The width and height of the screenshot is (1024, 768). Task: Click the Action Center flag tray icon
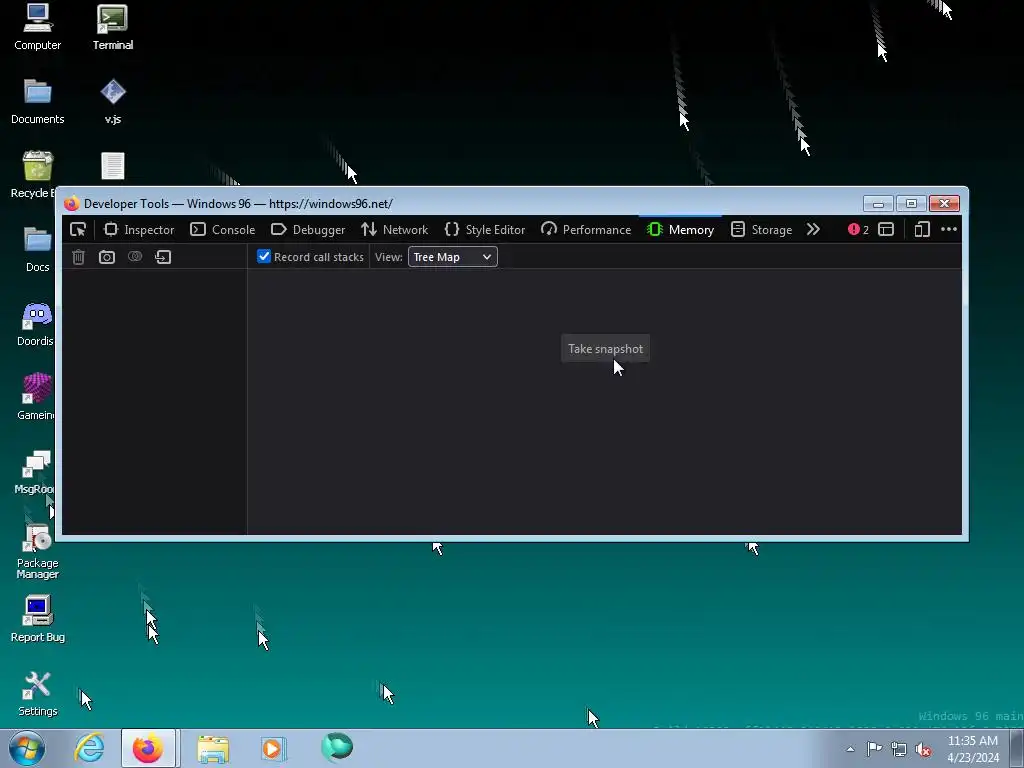tap(874, 749)
